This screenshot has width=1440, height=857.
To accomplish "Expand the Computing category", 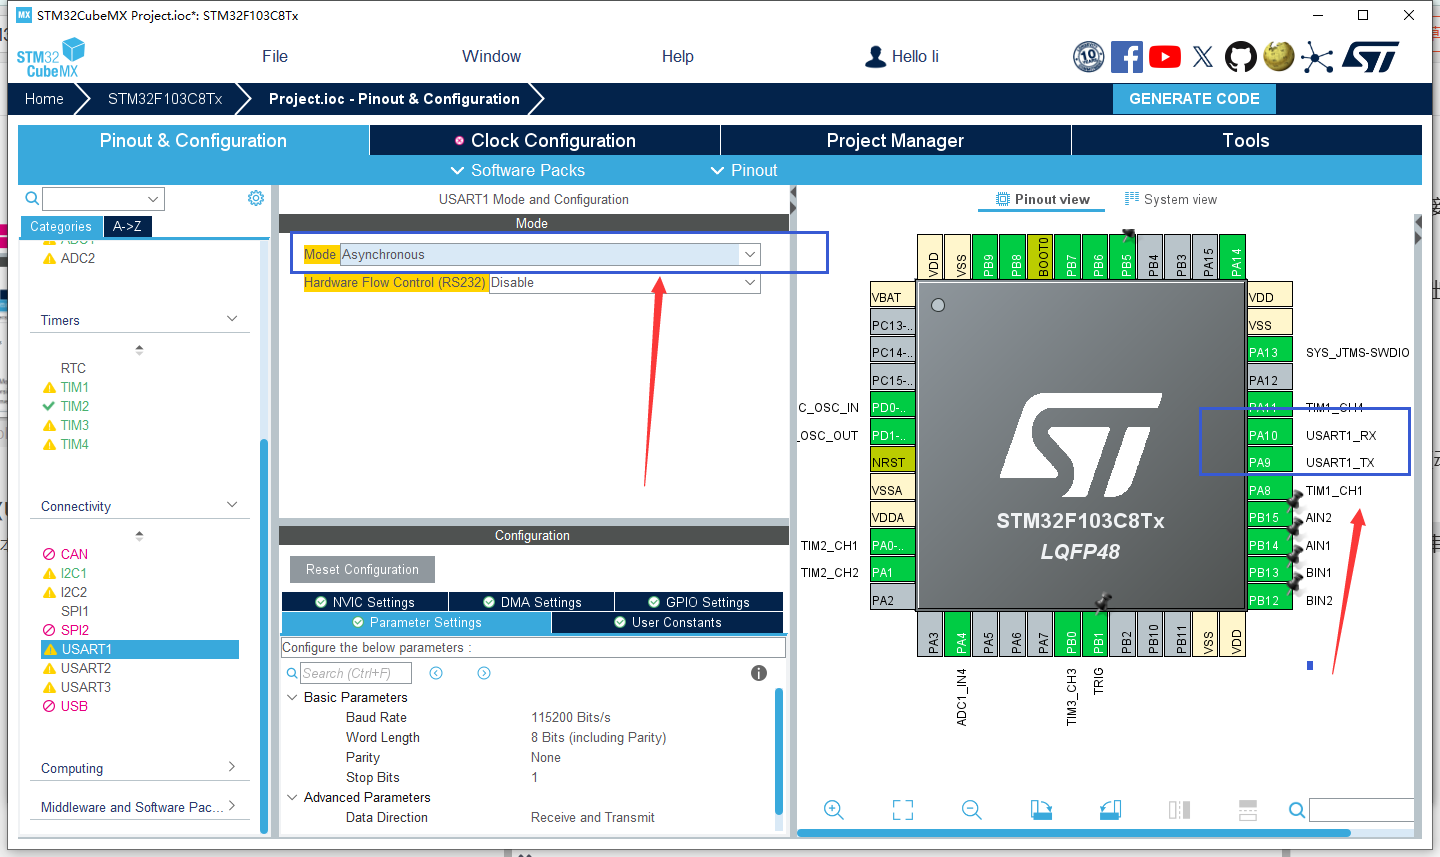I will coord(232,767).
